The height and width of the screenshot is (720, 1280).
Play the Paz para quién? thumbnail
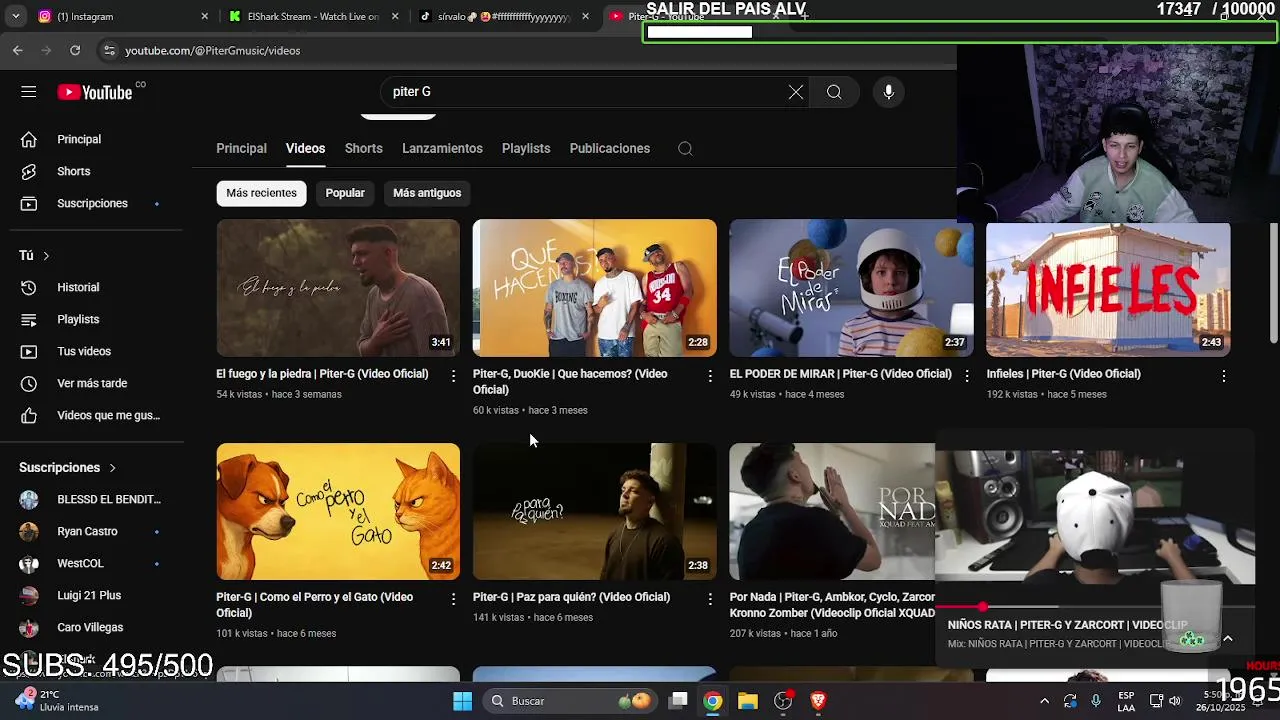click(x=595, y=511)
